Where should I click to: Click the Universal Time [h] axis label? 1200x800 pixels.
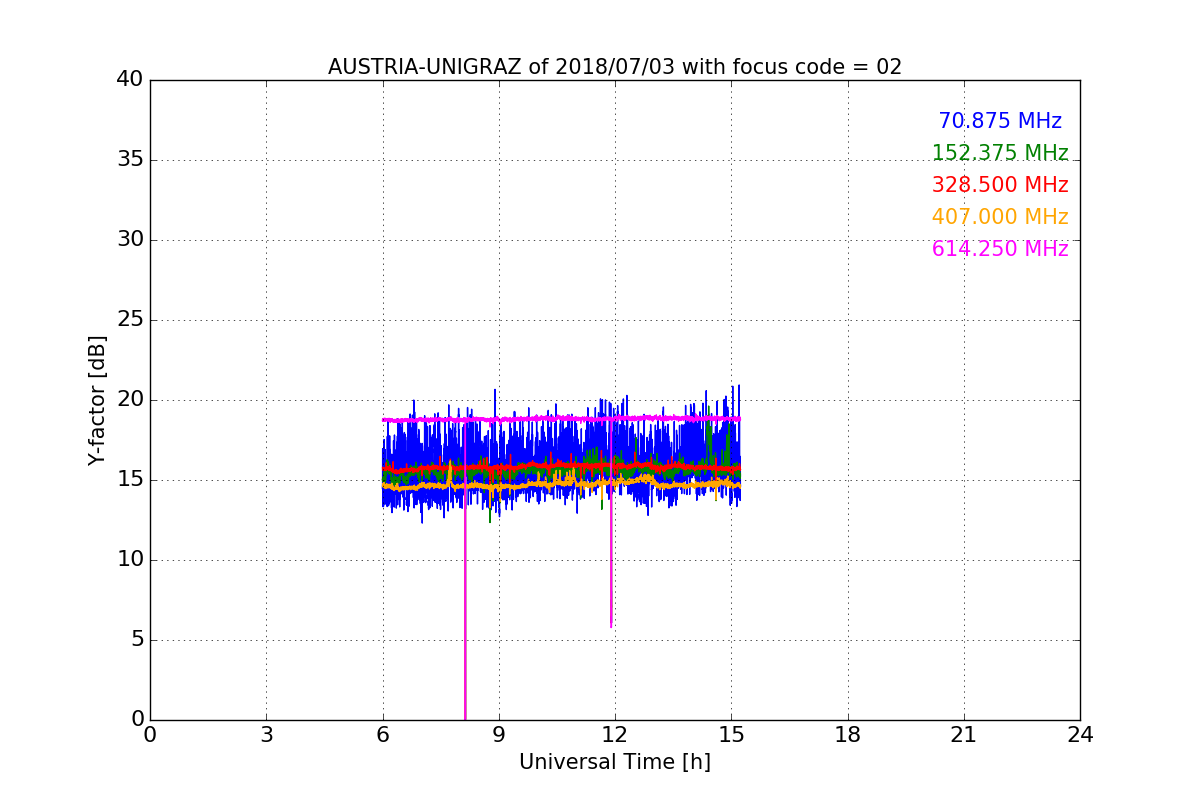(615, 762)
